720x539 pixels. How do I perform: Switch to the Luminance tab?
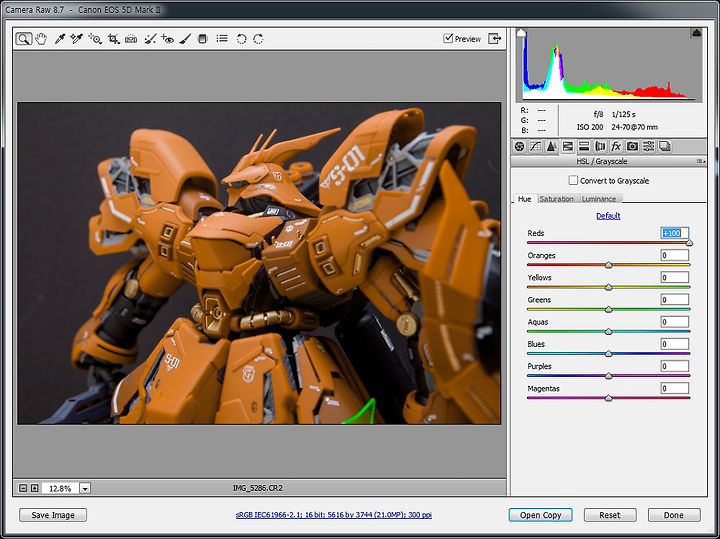pyautogui.click(x=599, y=199)
